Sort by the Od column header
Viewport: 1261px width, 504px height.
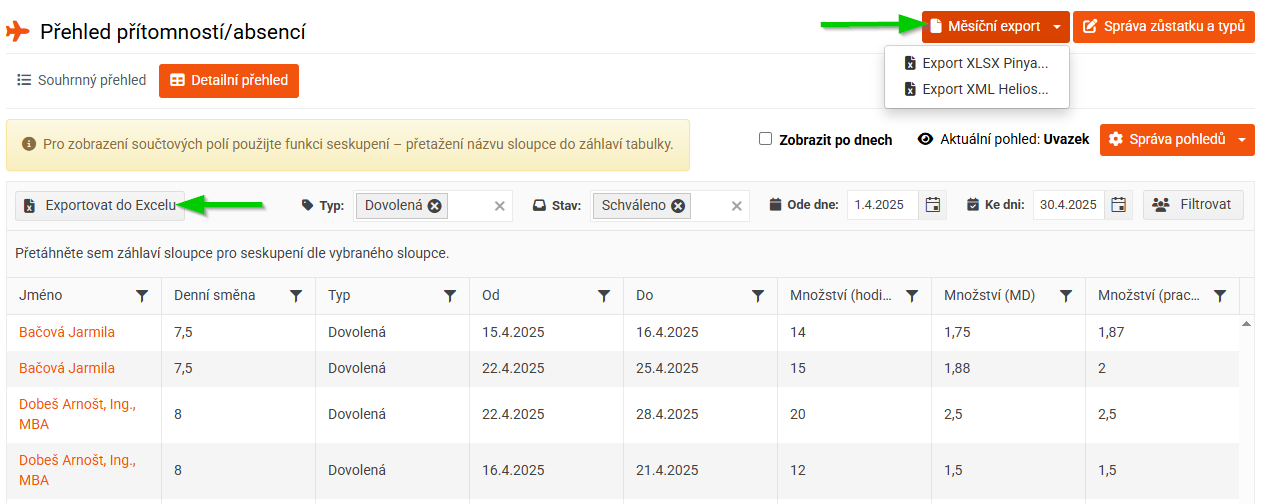[x=491, y=296]
